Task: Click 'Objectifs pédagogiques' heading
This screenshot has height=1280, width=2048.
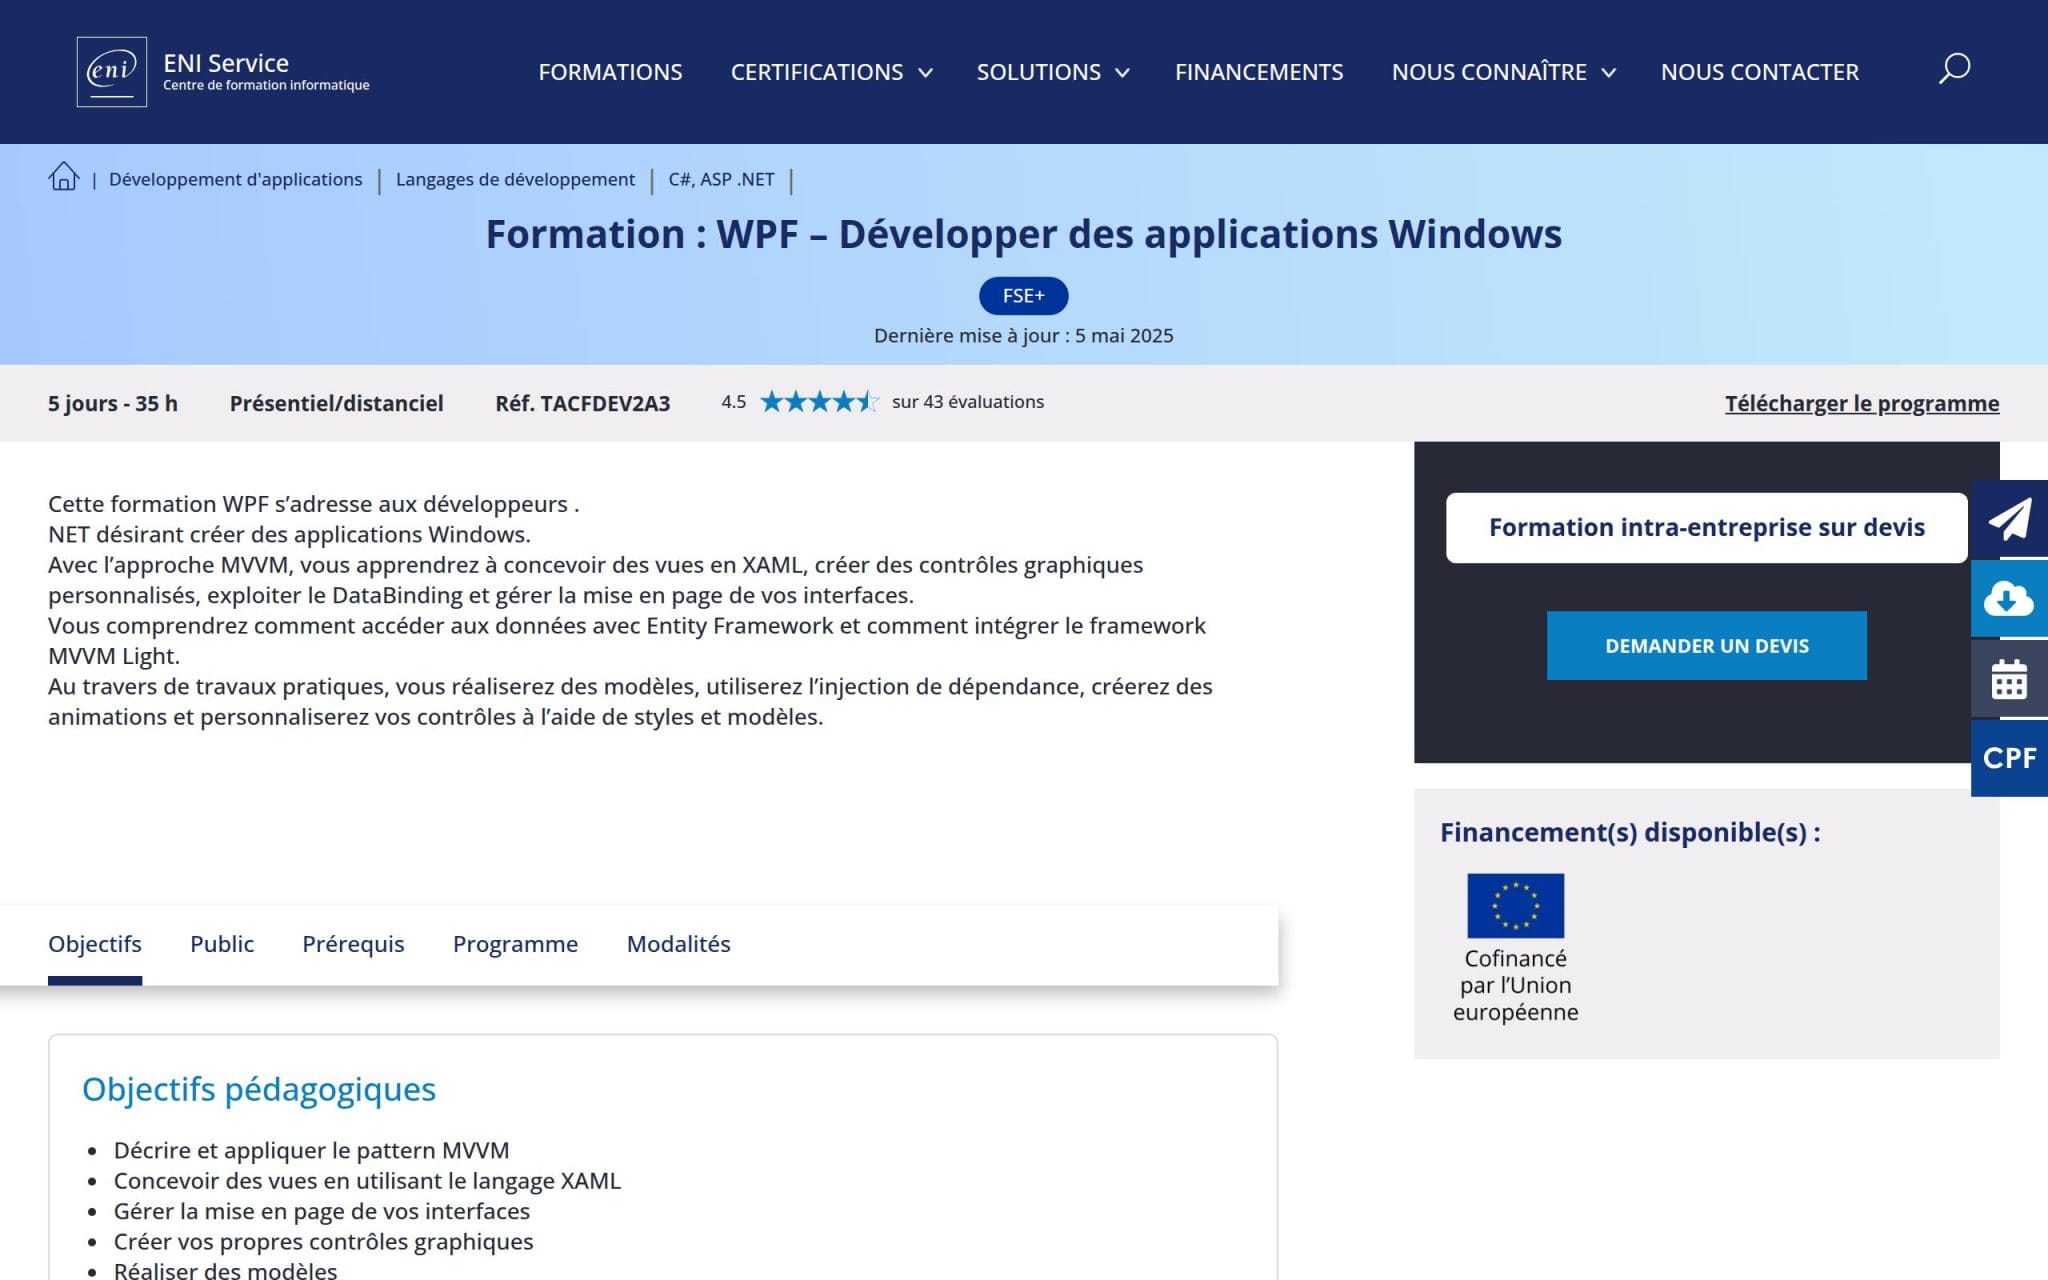Action: coord(259,1089)
